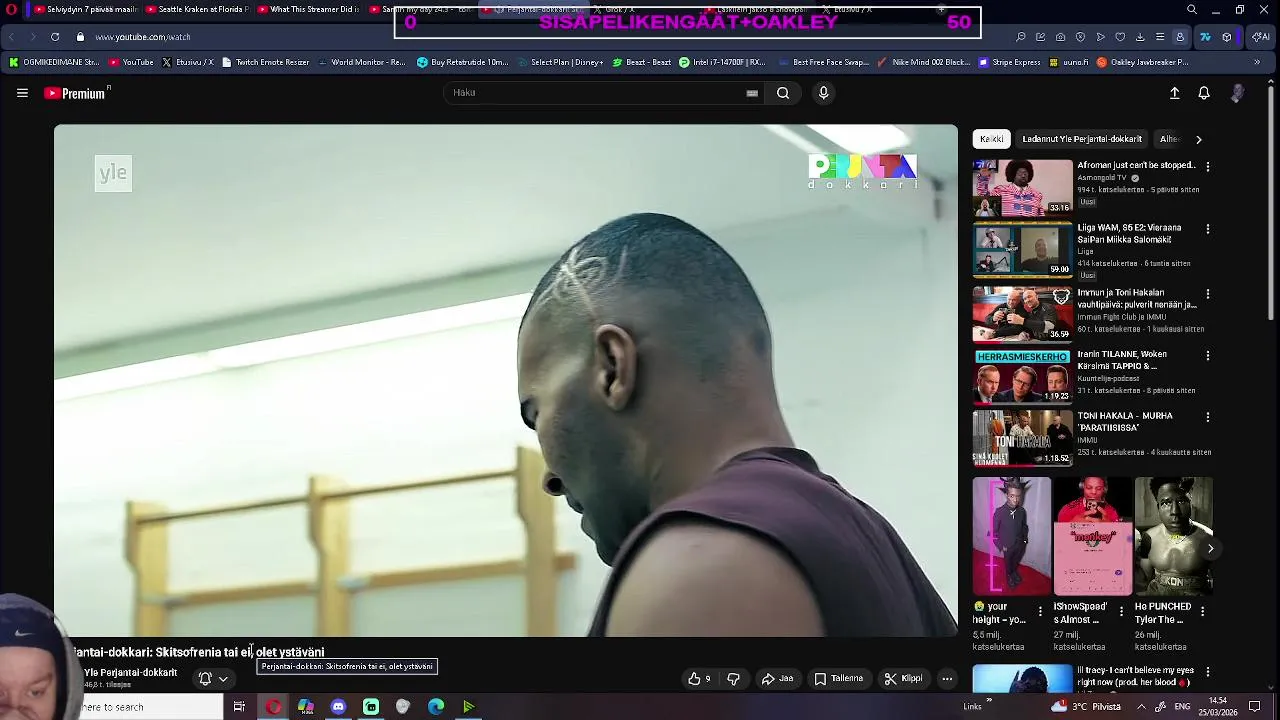Add page to bookmarks with heart icon
Screen dimensions: 1280x720
pos(1121,37)
